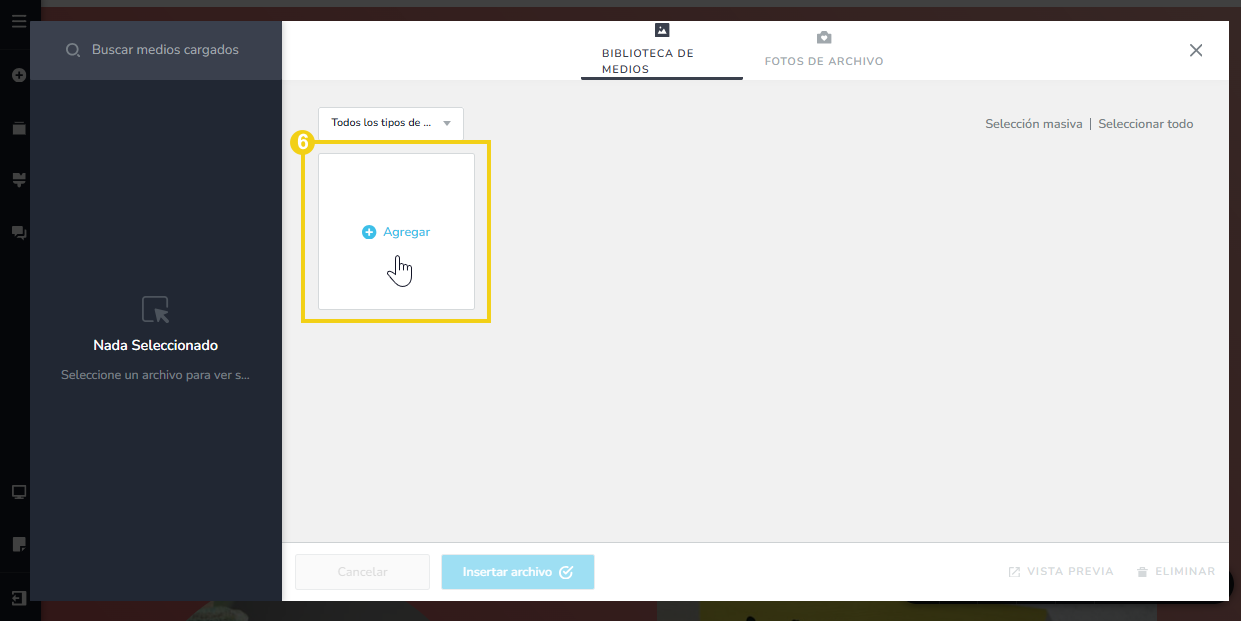This screenshot has height=621, width=1241.
Task: Close the media library dialog
Action: coord(1196,50)
